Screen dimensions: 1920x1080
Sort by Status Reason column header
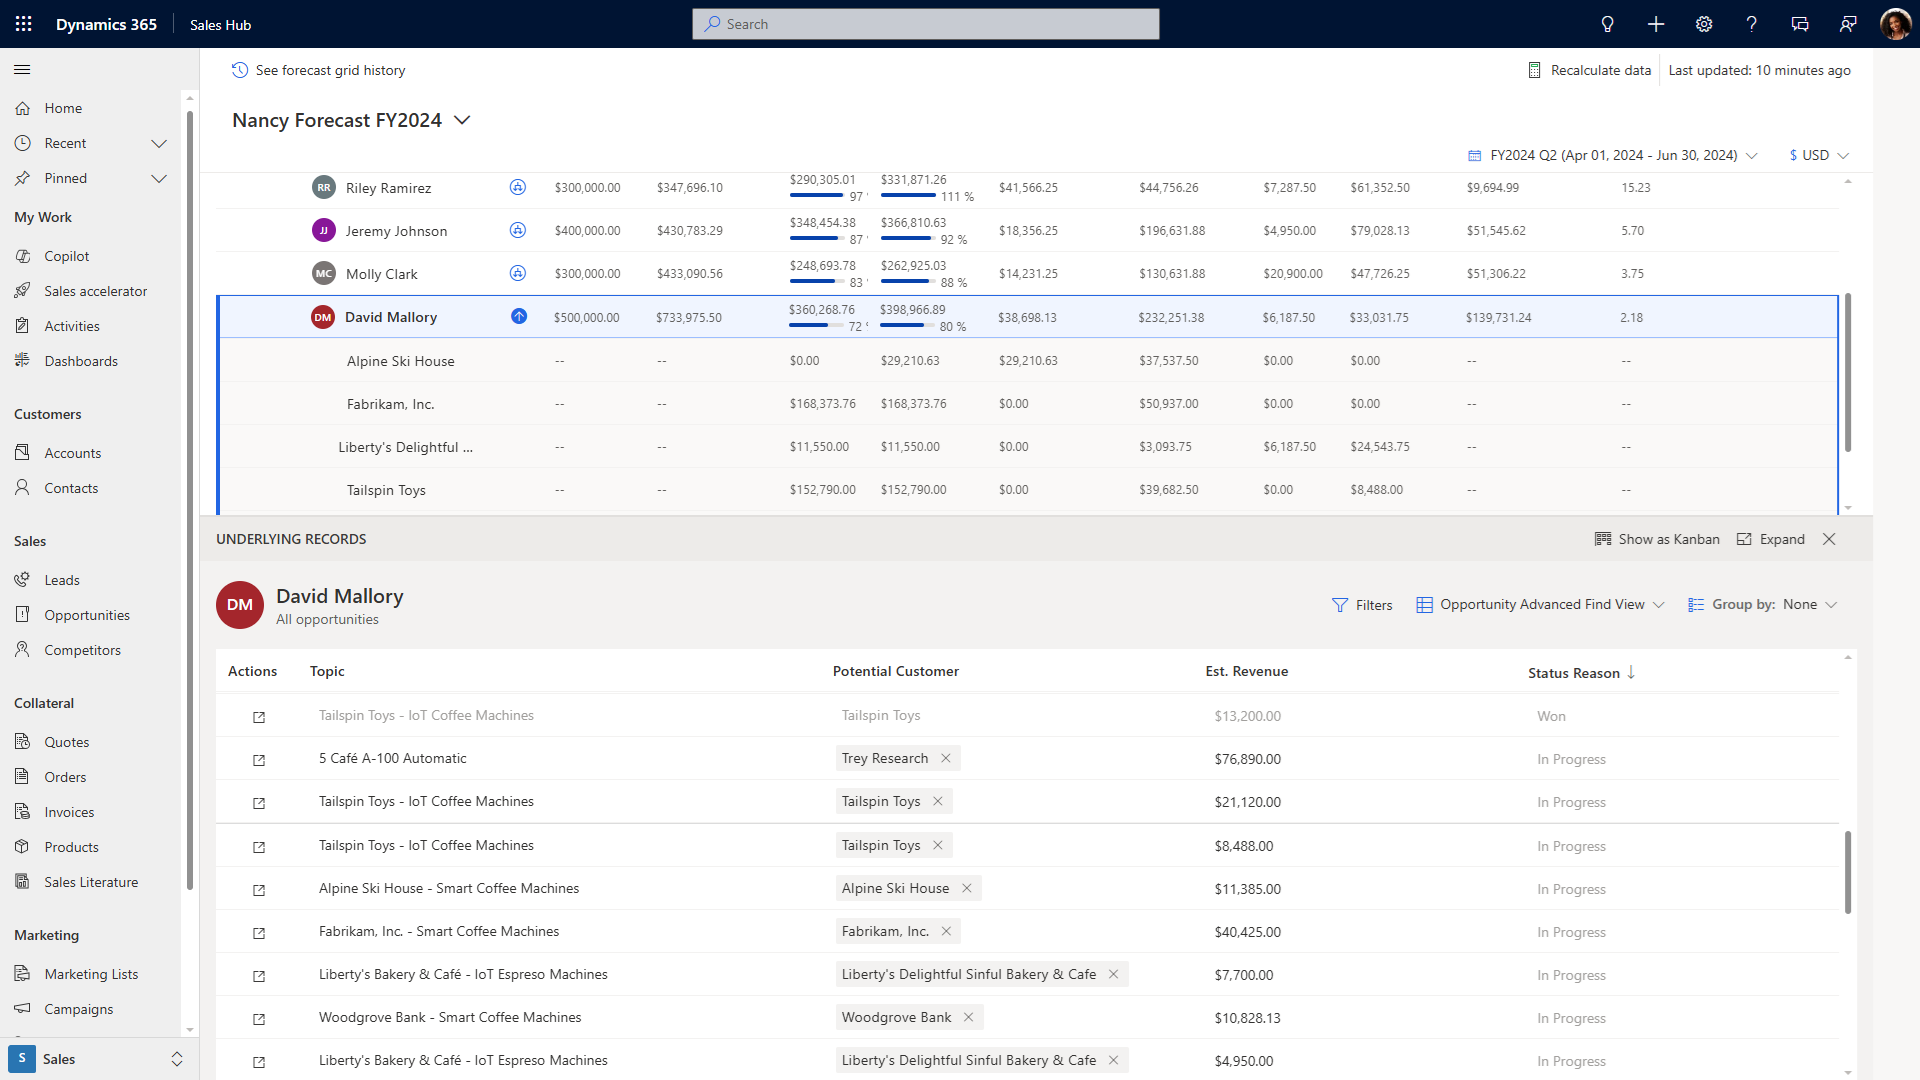click(1573, 673)
